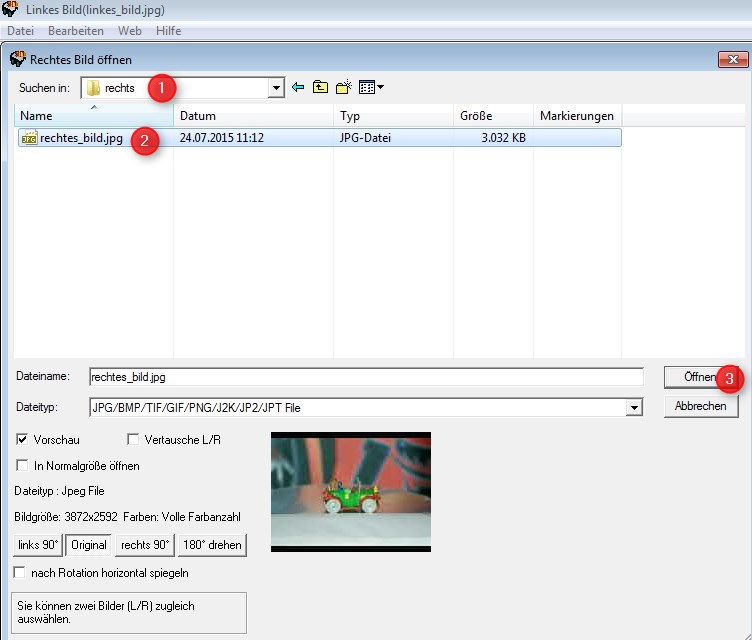This screenshot has height=640, width=752.
Task: Open the Dateityp file type dropdown
Action: [633, 408]
